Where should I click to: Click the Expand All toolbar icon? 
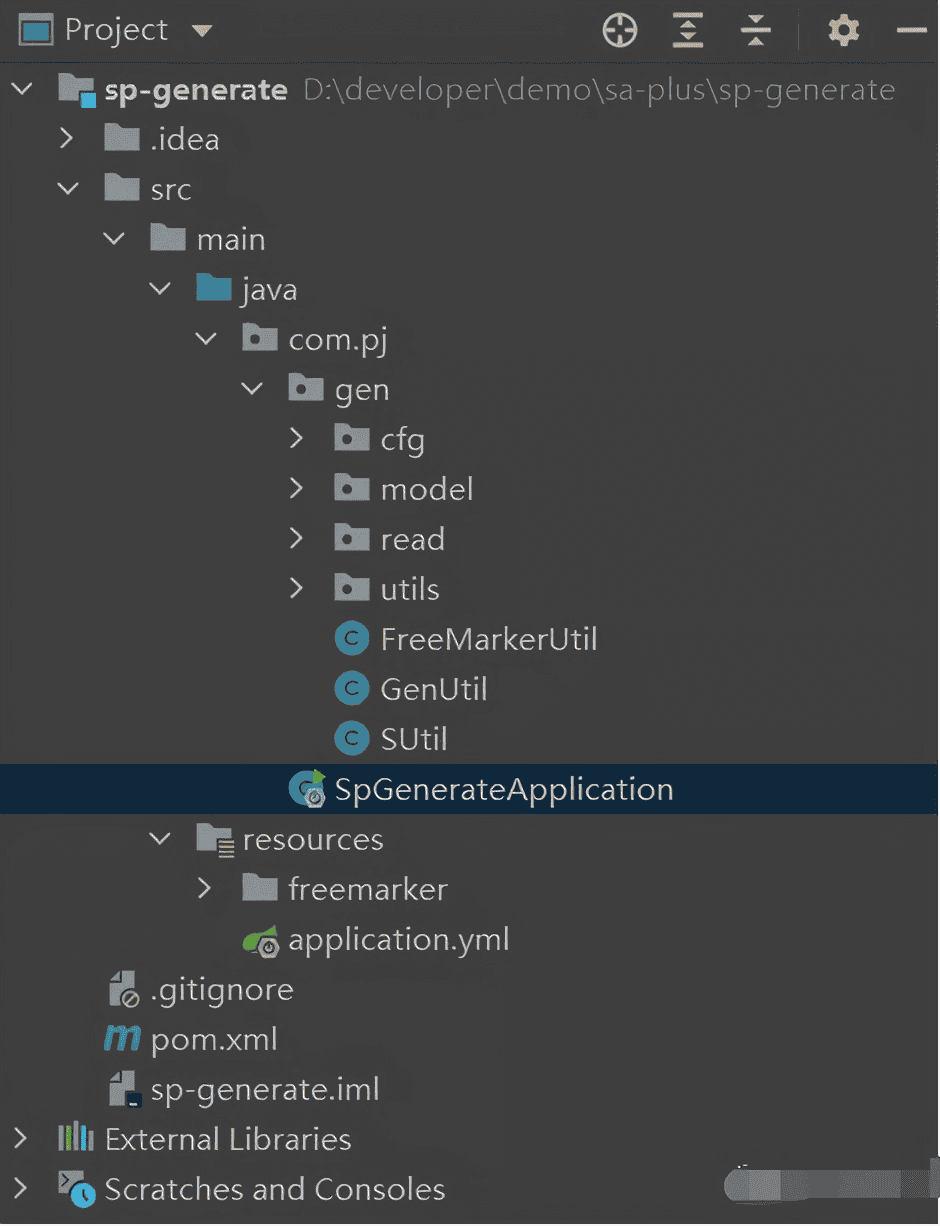click(x=687, y=31)
